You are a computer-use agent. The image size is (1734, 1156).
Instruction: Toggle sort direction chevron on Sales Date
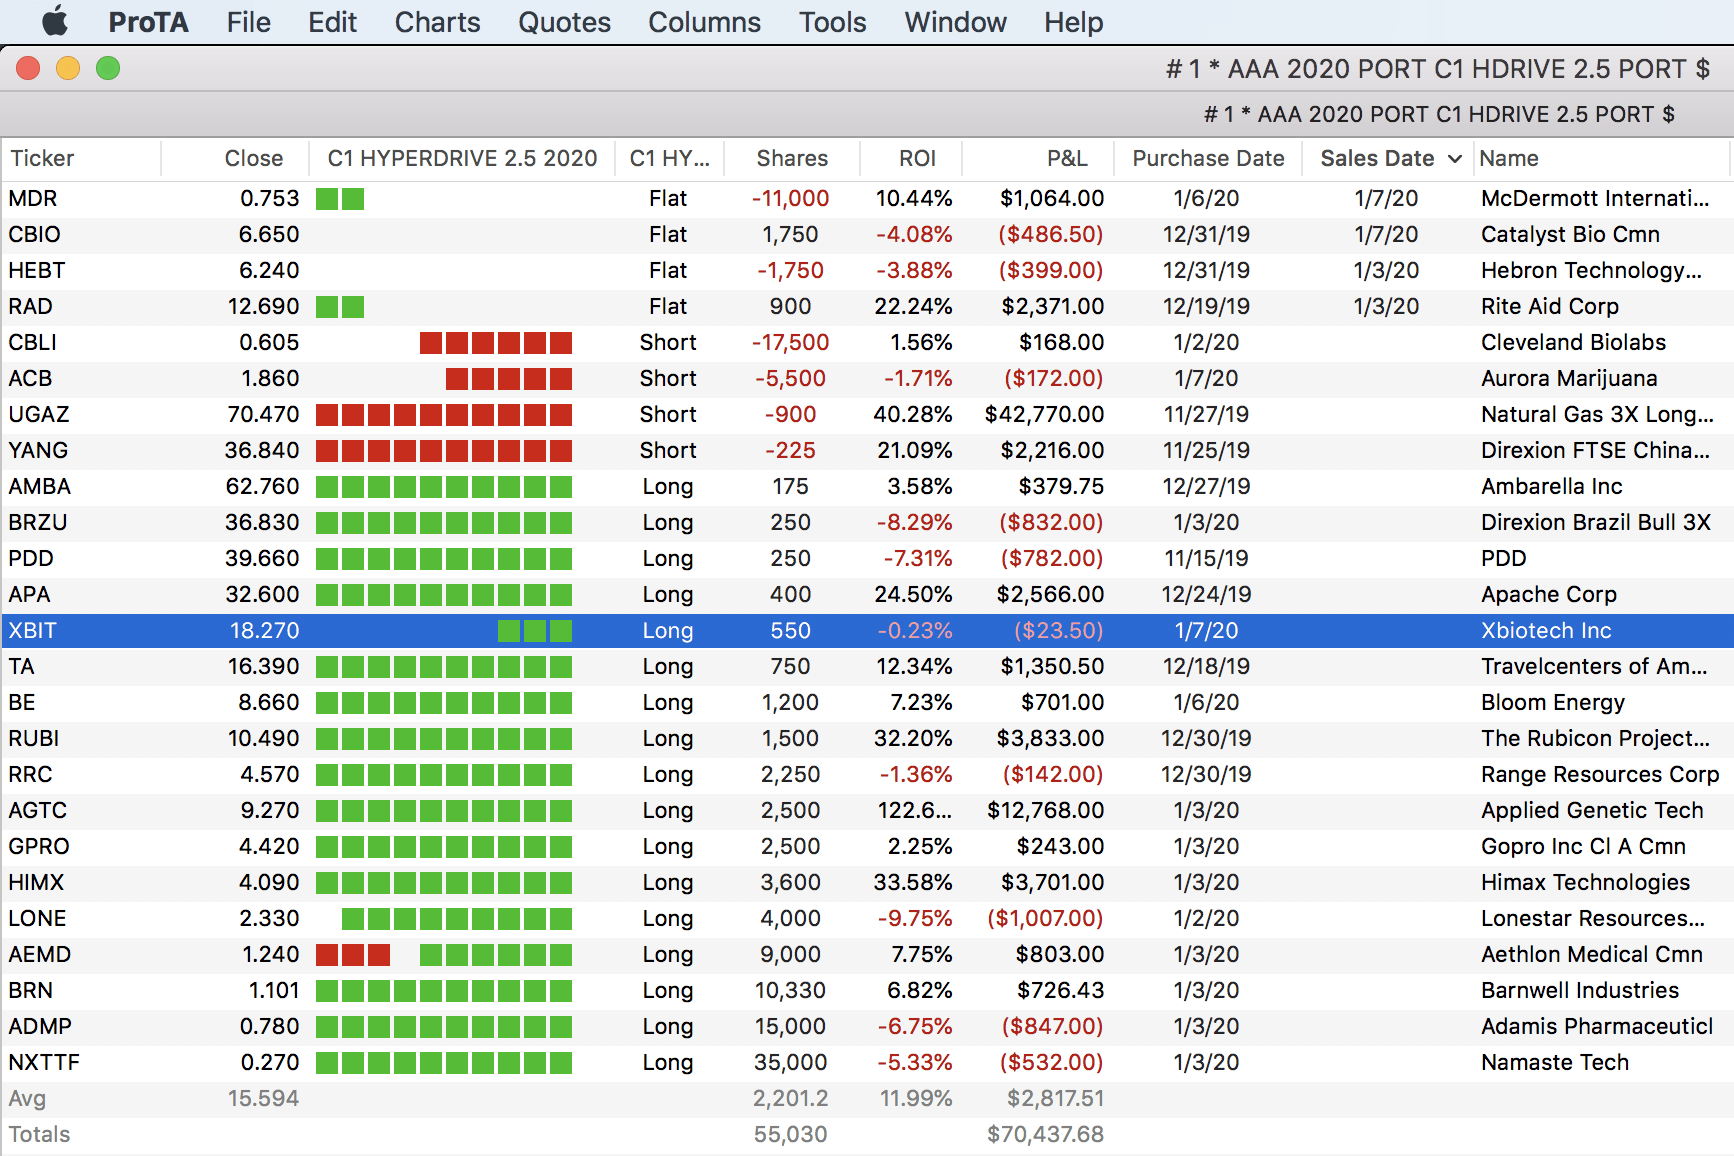click(x=1455, y=159)
